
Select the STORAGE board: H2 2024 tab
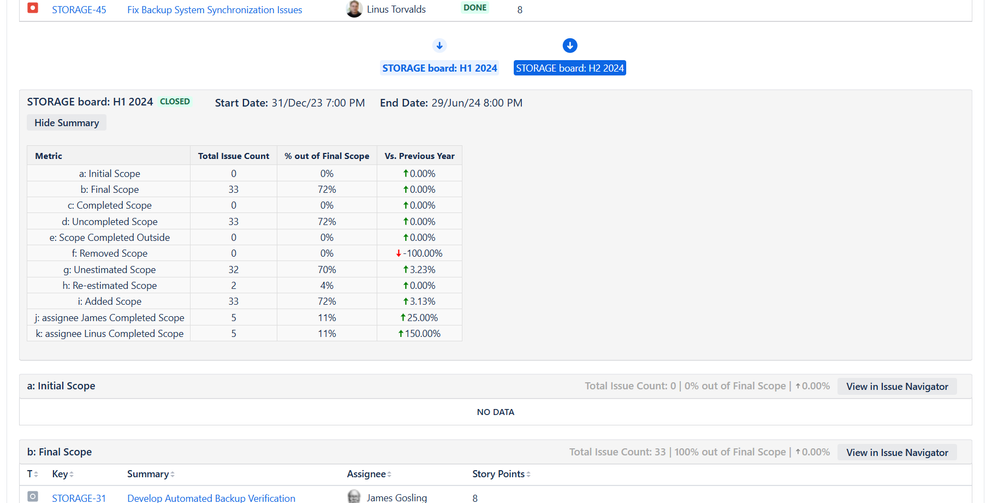(x=570, y=68)
